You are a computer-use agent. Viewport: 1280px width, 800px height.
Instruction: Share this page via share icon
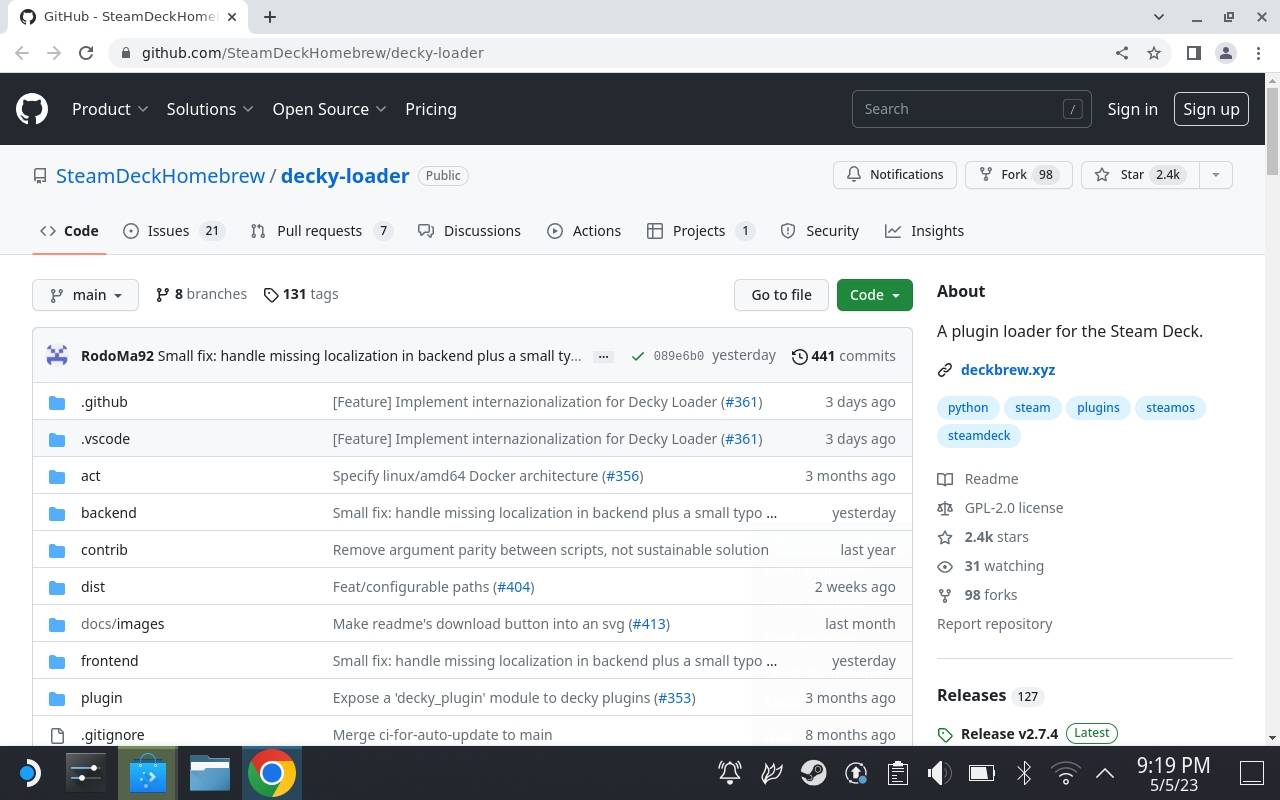point(1122,53)
